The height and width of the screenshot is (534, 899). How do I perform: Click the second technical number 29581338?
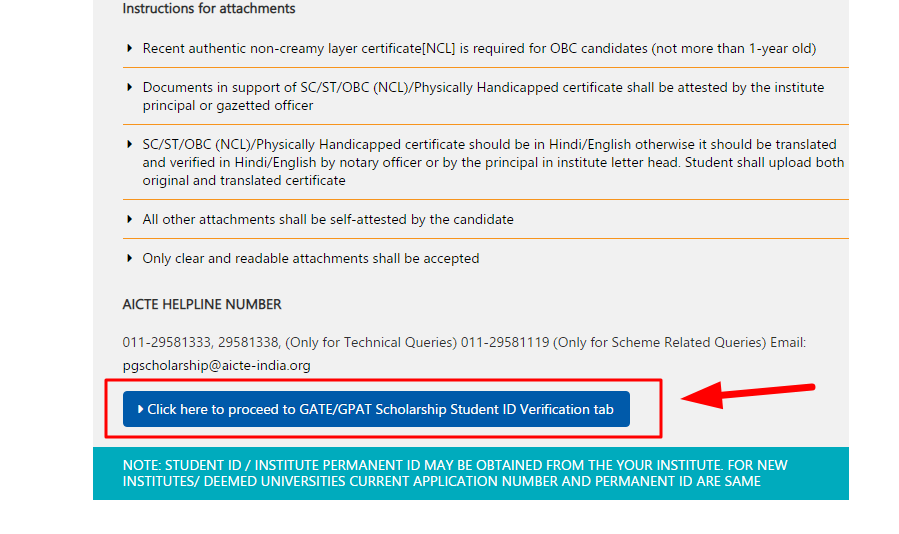(248, 342)
